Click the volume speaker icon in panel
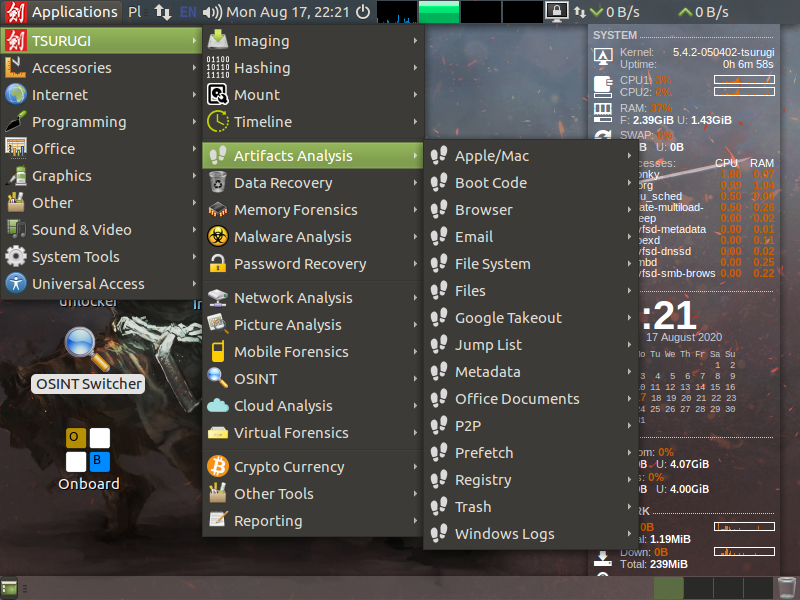This screenshot has width=800, height=600. tap(212, 12)
